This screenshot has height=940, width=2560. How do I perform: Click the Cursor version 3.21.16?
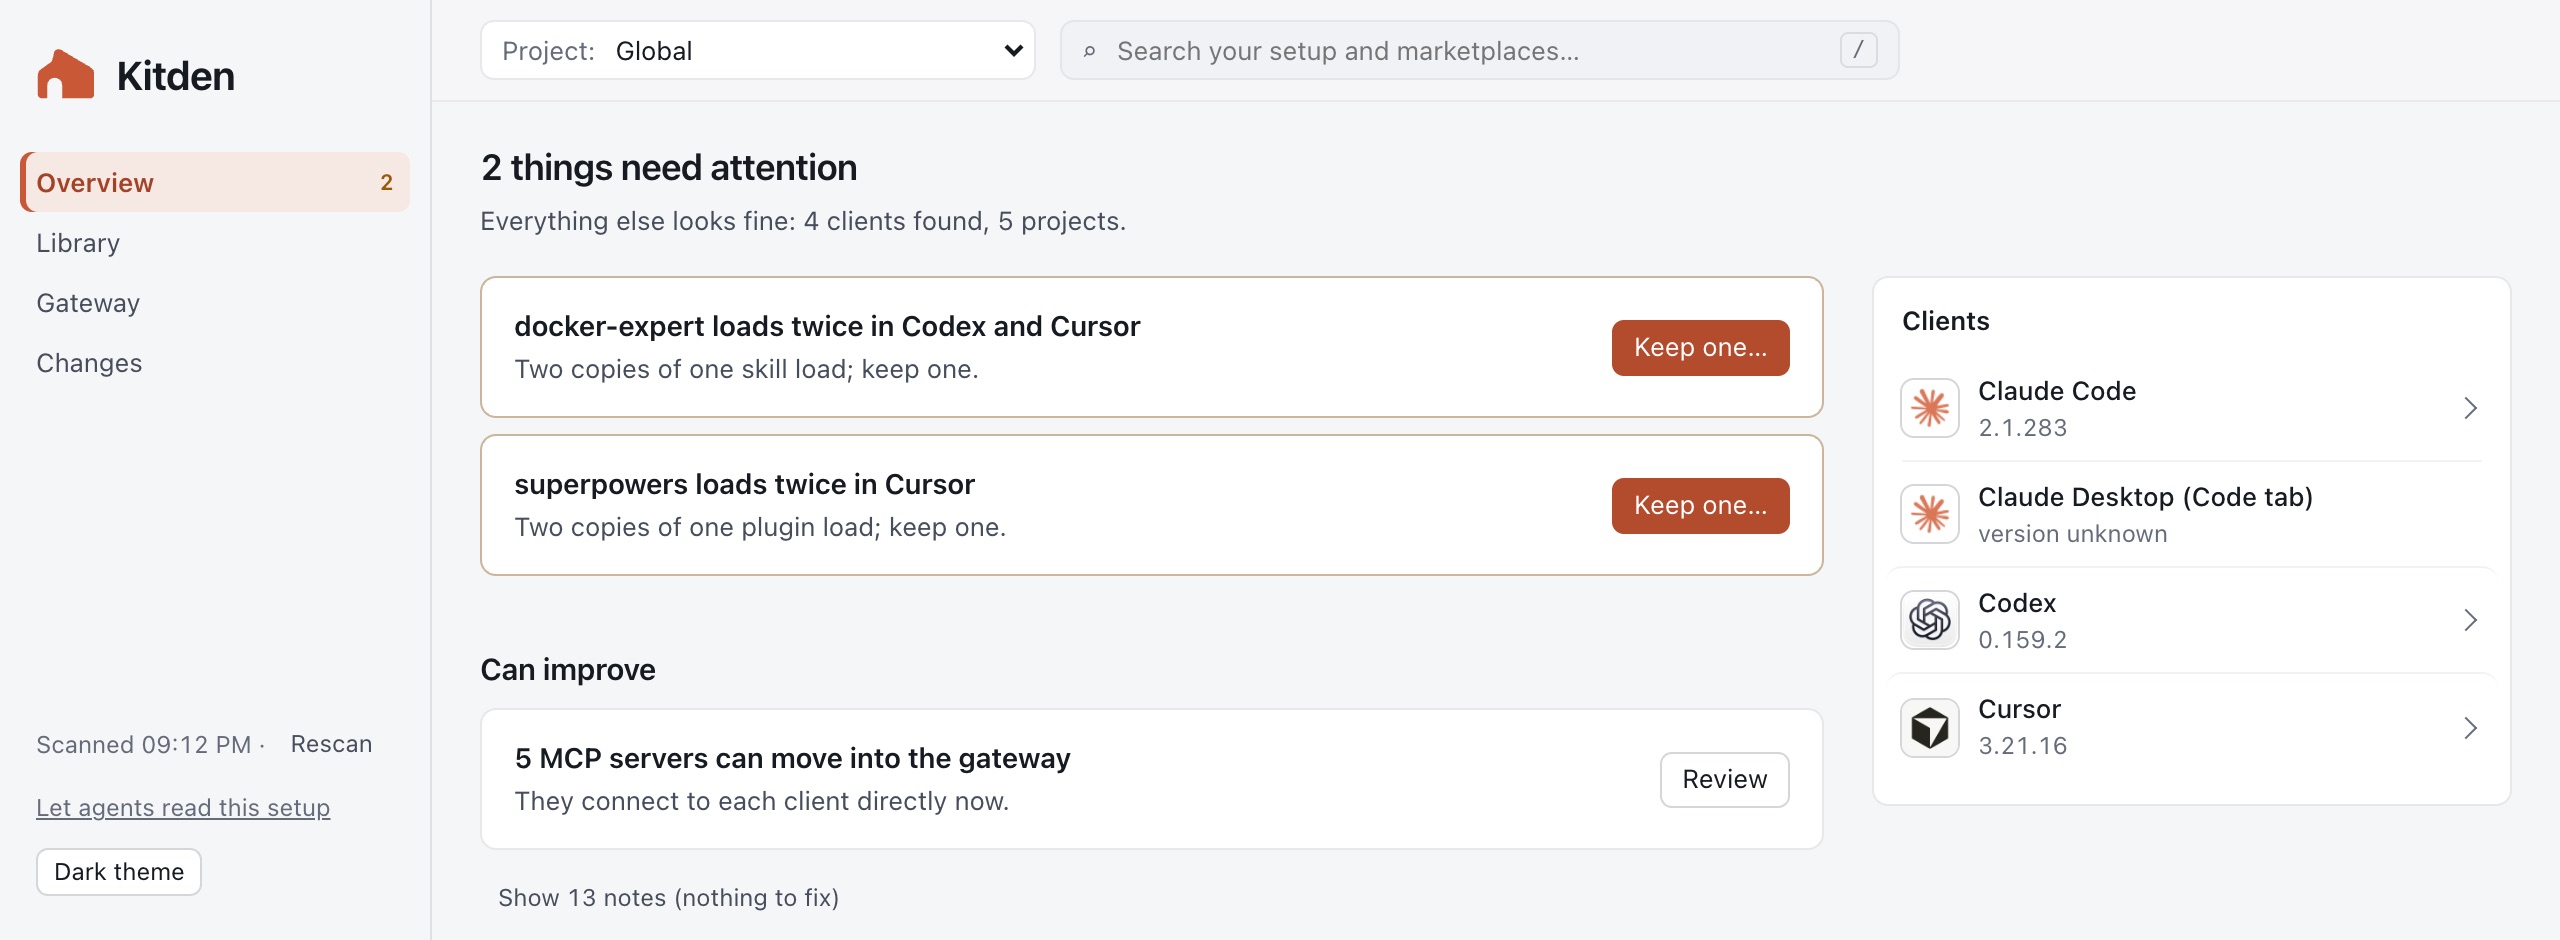[x=2022, y=746]
